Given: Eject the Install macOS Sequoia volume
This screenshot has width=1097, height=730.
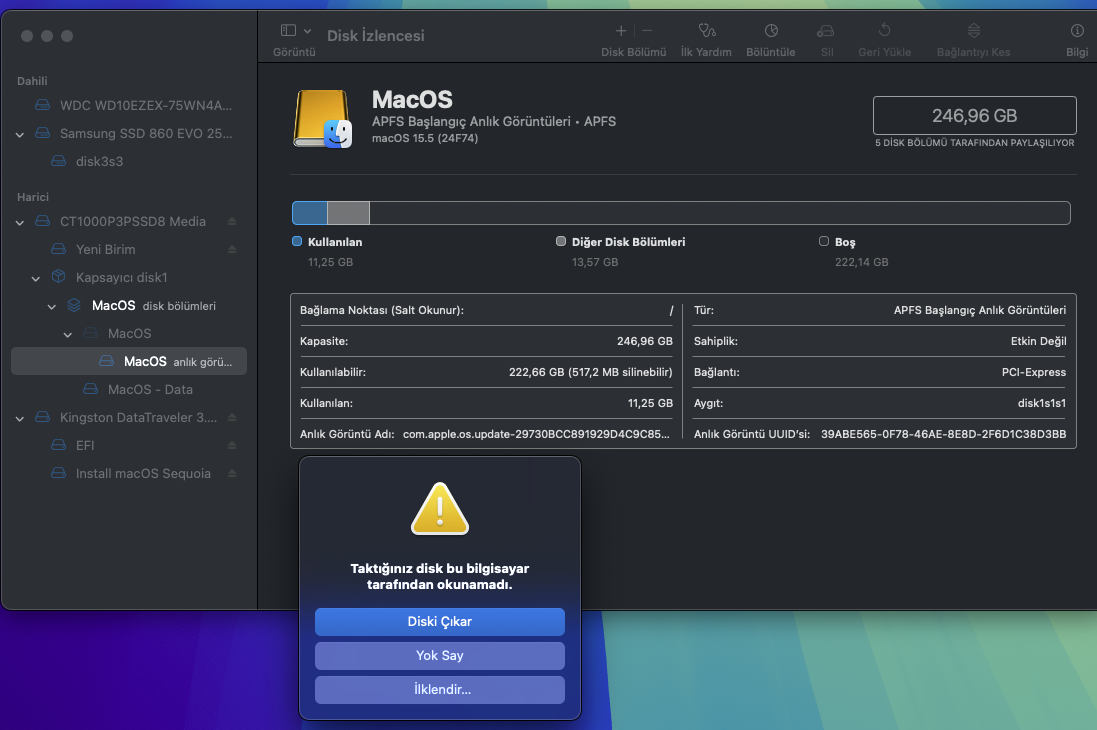Looking at the screenshot, I should pyautogui.click(x=232, y=473).
